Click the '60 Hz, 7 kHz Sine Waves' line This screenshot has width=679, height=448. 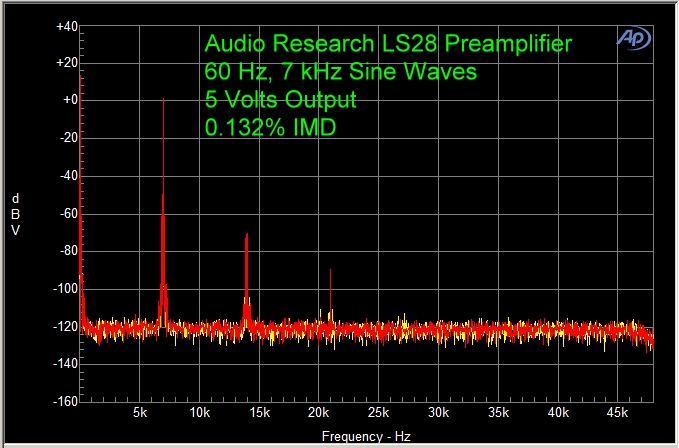pos(340,72)
